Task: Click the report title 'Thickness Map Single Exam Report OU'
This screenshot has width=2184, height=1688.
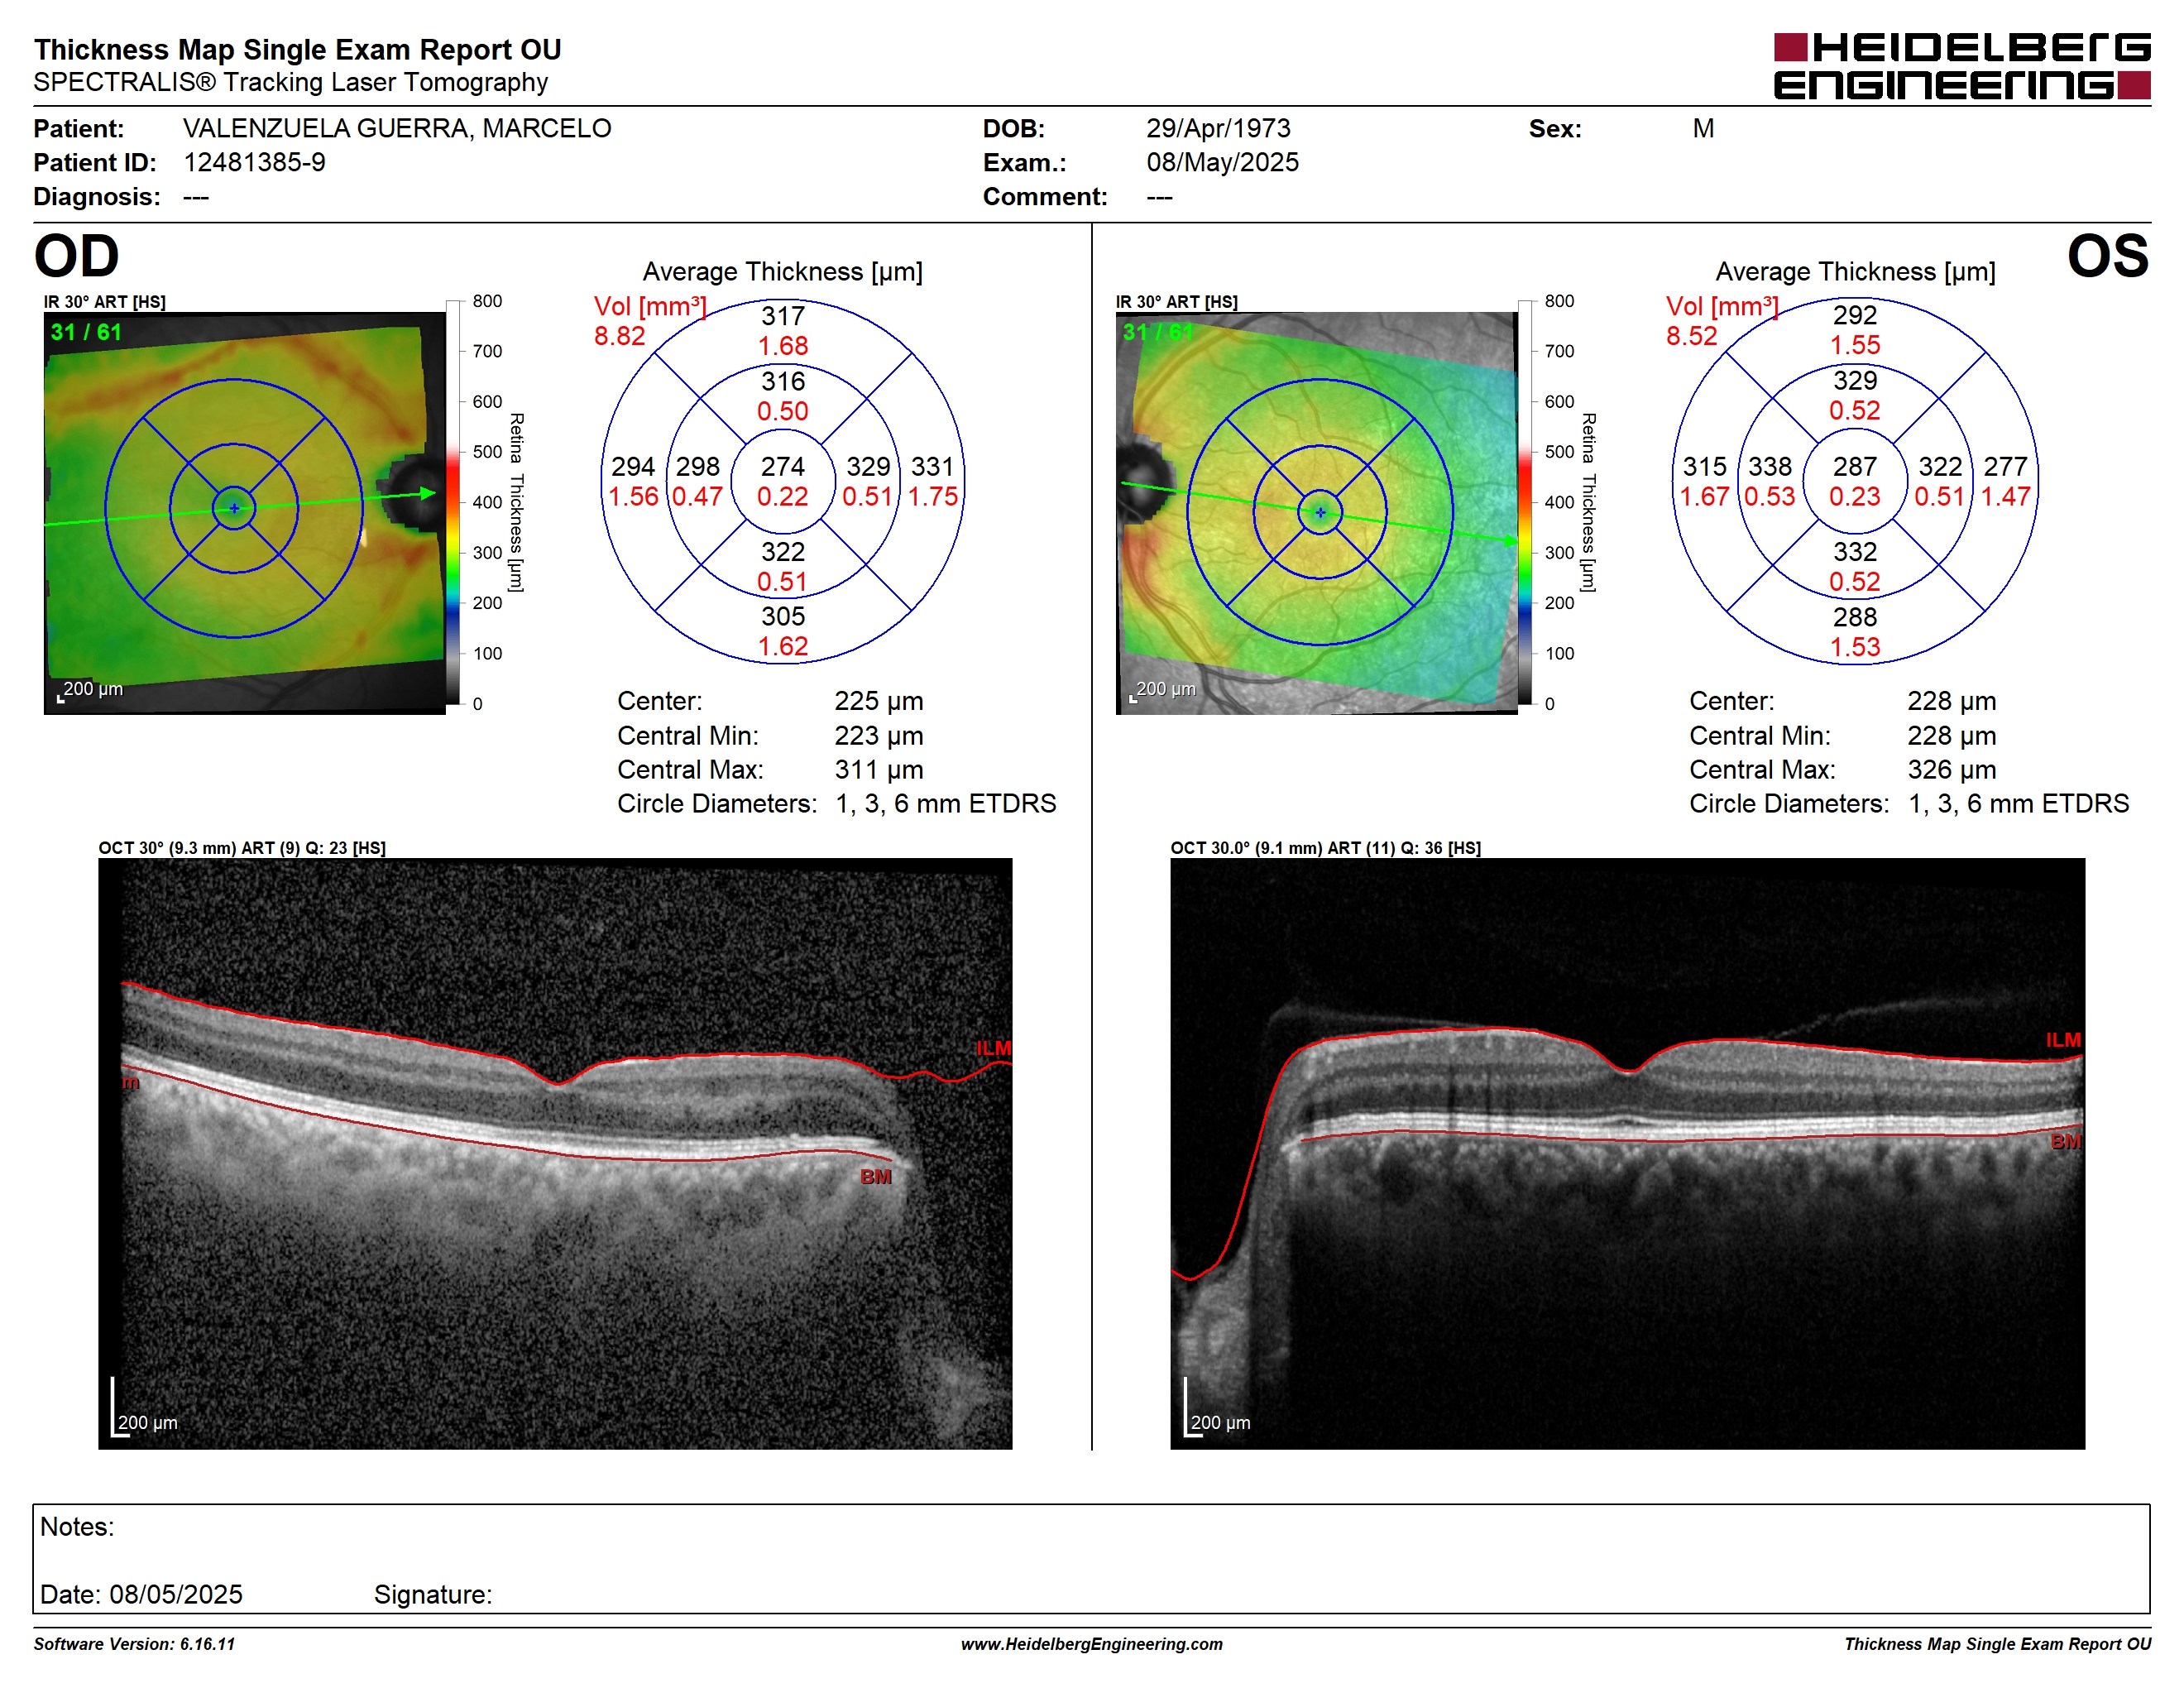Action: pyautogui.click(x=297, y=49)
